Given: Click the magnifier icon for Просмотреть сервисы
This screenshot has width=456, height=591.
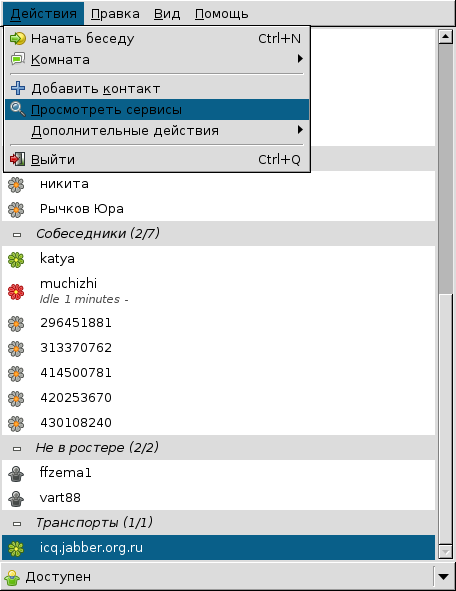Looking at the screenshot, I should 17,109.
